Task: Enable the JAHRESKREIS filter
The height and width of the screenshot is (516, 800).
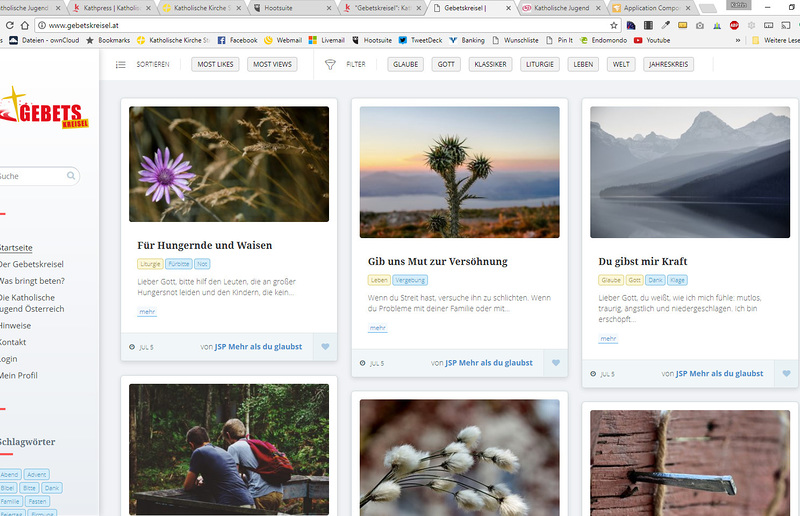Action: point(669,64)
